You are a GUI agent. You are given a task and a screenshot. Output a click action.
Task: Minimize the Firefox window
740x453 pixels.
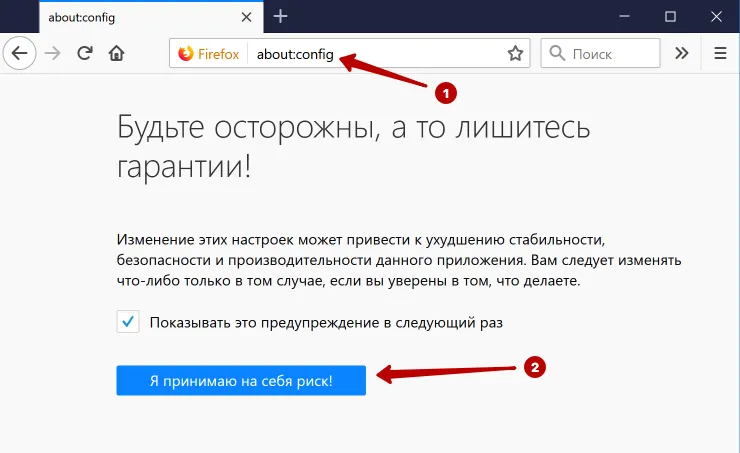624,17
